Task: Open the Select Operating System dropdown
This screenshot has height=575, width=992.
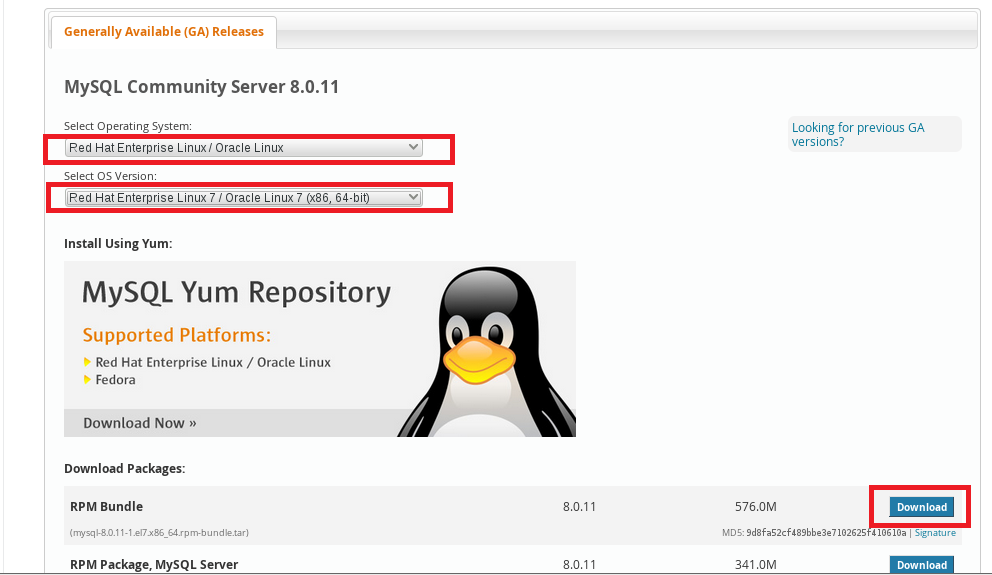Action: pyautogui.click(x=244, y=147)
